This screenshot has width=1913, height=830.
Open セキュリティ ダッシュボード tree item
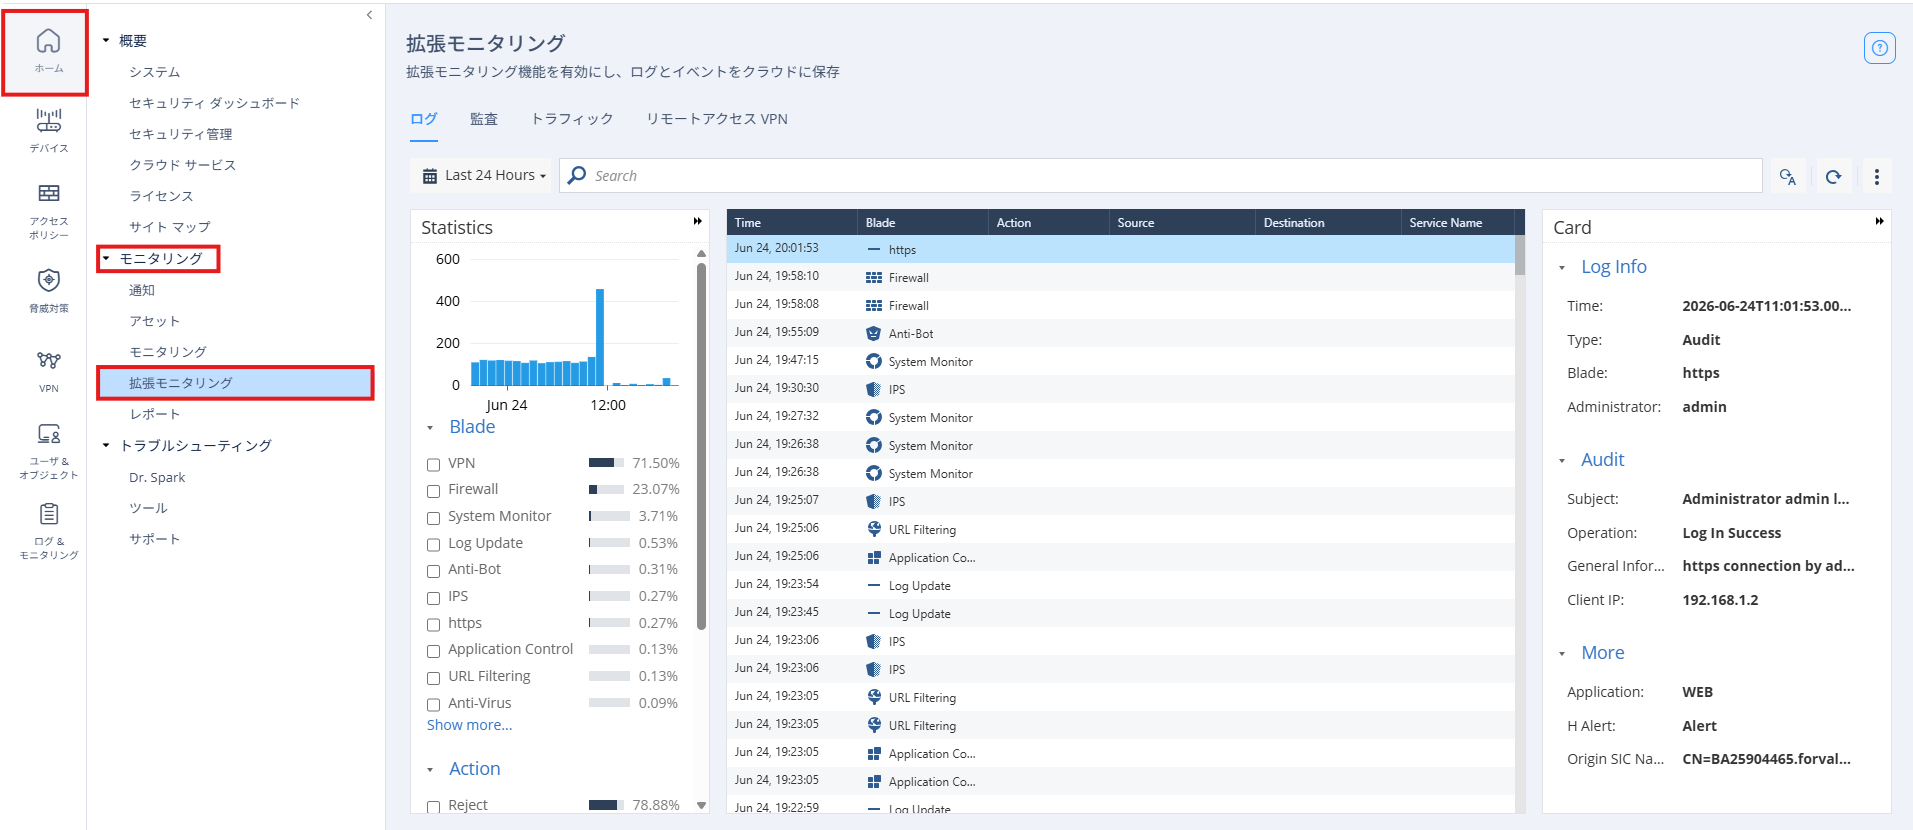[x=214, y=103]
